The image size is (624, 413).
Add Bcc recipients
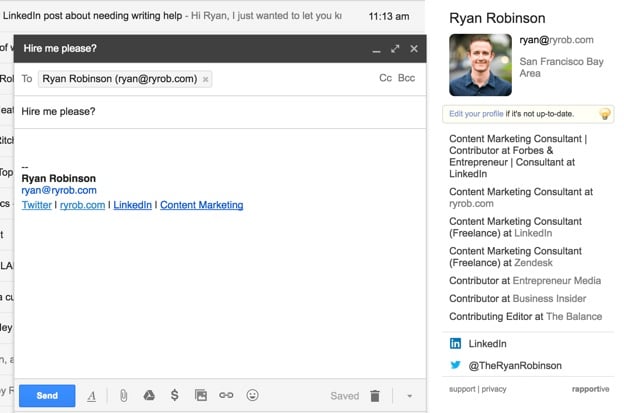click(406, 78)
